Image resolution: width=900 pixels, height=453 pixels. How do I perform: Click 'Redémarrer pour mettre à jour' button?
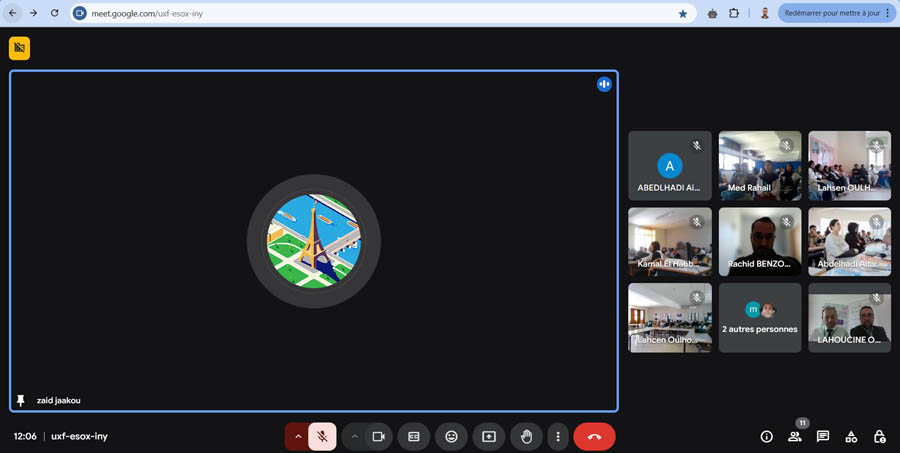(x=831, y=13)
